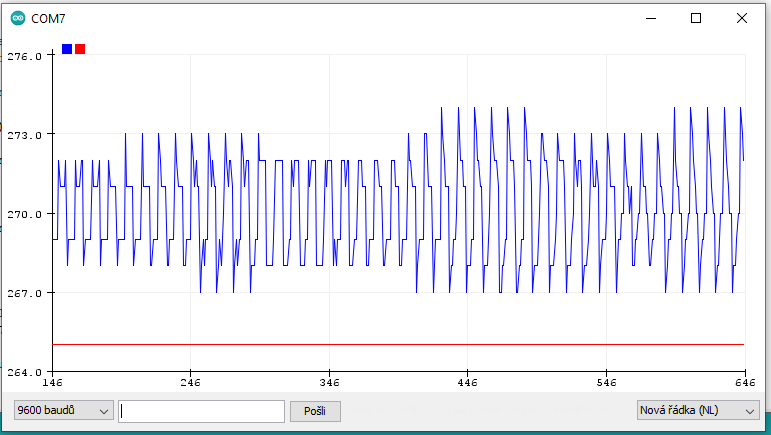771x435 pixels.
Task: Close the COM7 serial plotter window
Action: coord(742,18)
